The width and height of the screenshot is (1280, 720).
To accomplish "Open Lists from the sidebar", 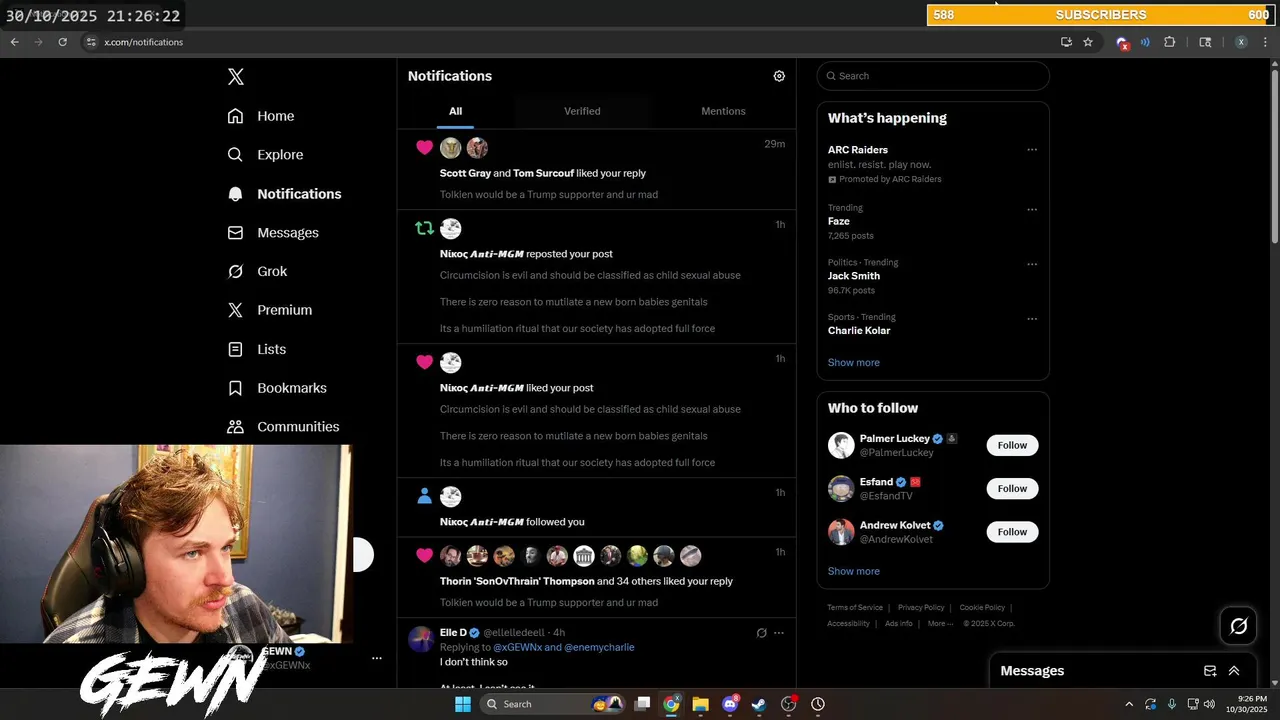I will (x=257, y=349).
